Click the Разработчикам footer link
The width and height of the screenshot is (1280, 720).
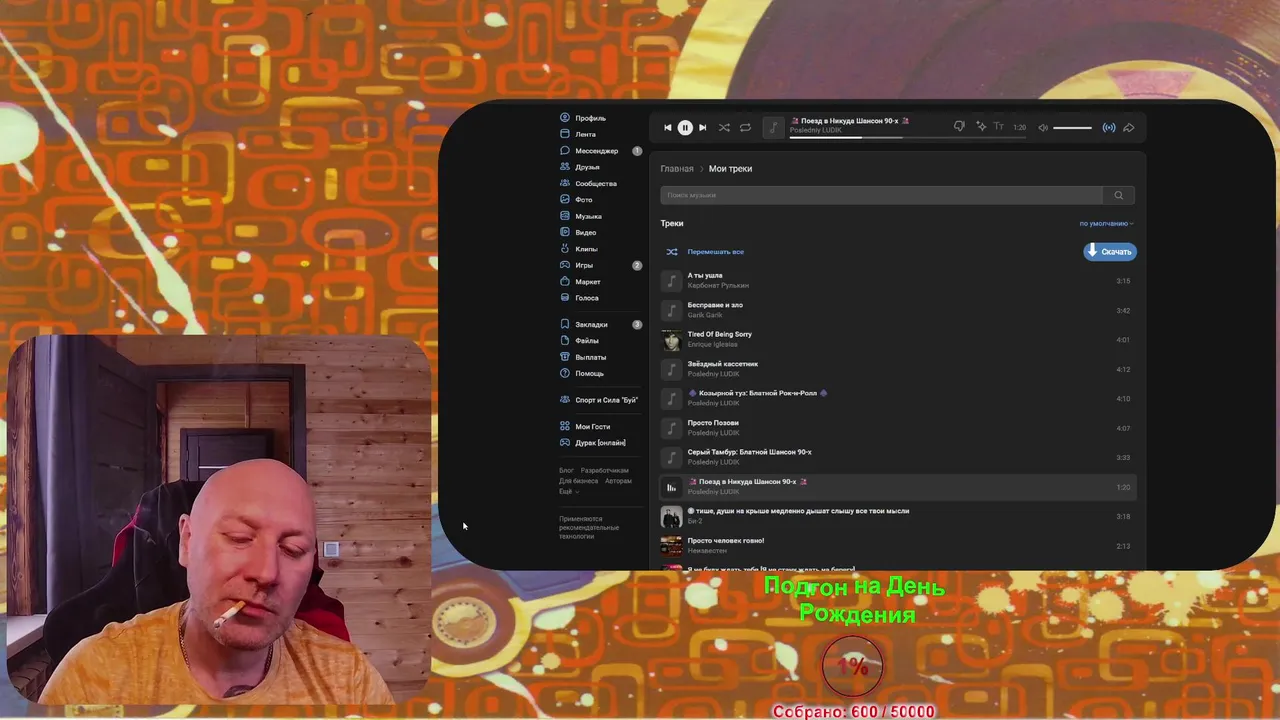click(x=604, y=470)
